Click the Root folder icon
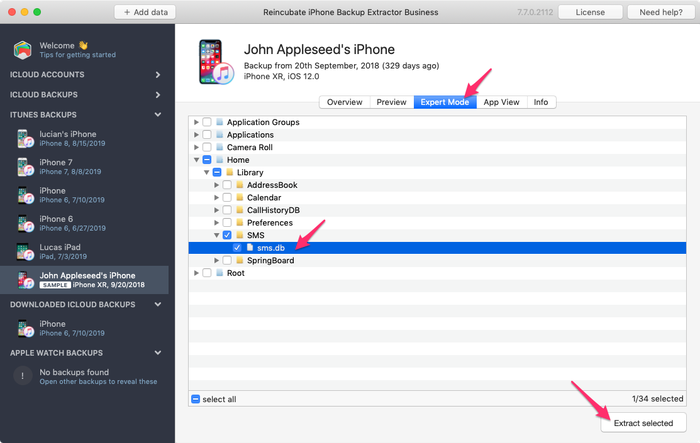 220,273
